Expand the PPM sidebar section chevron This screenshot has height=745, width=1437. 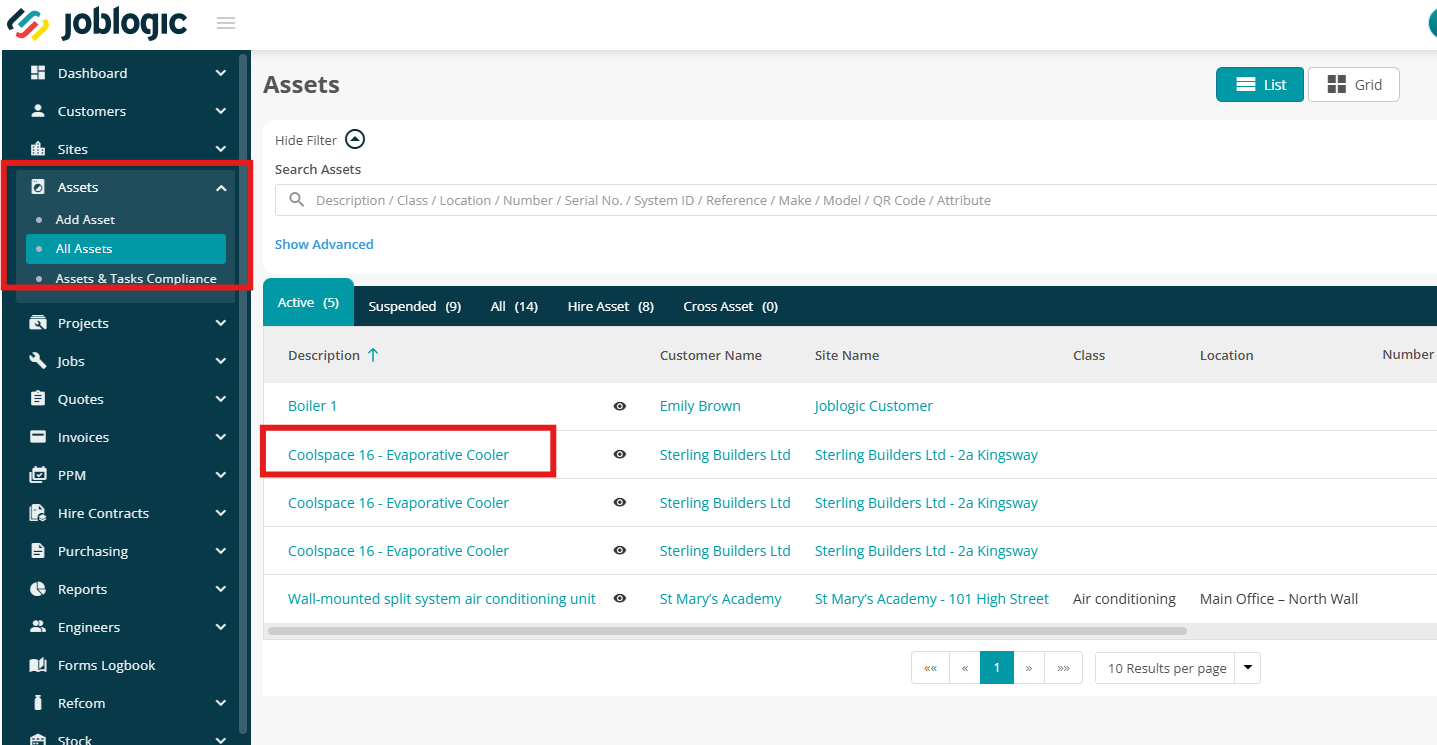pos(221,475)
